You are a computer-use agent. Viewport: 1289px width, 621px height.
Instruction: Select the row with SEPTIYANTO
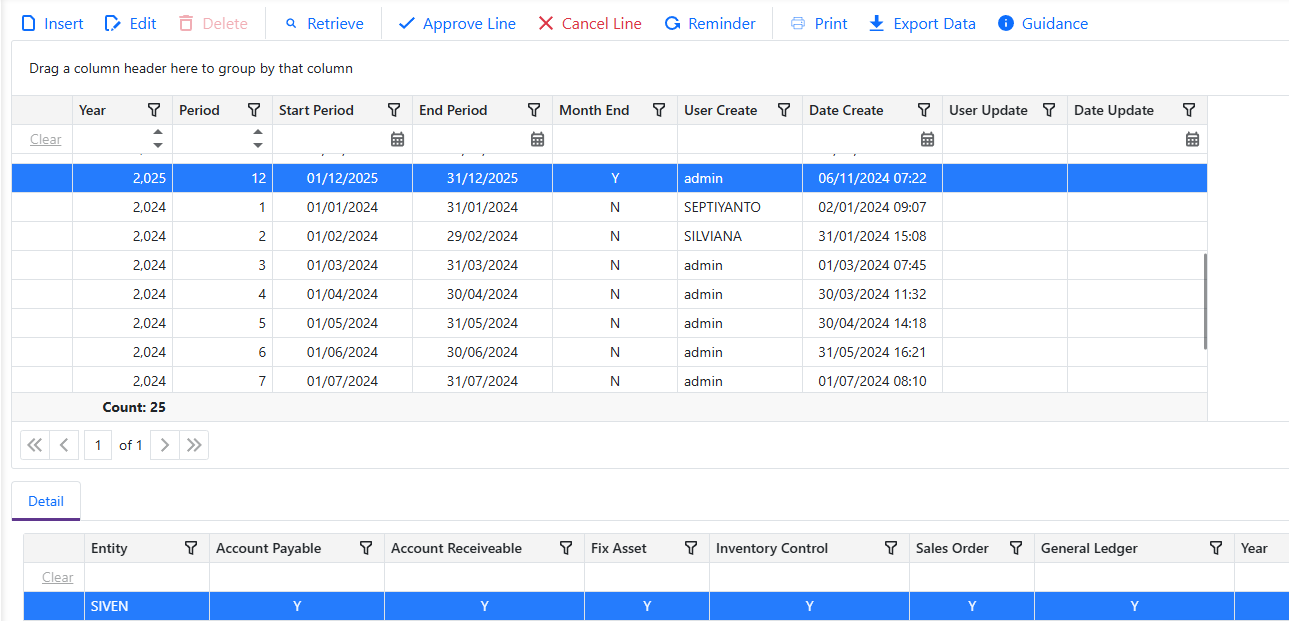point(609,207)
